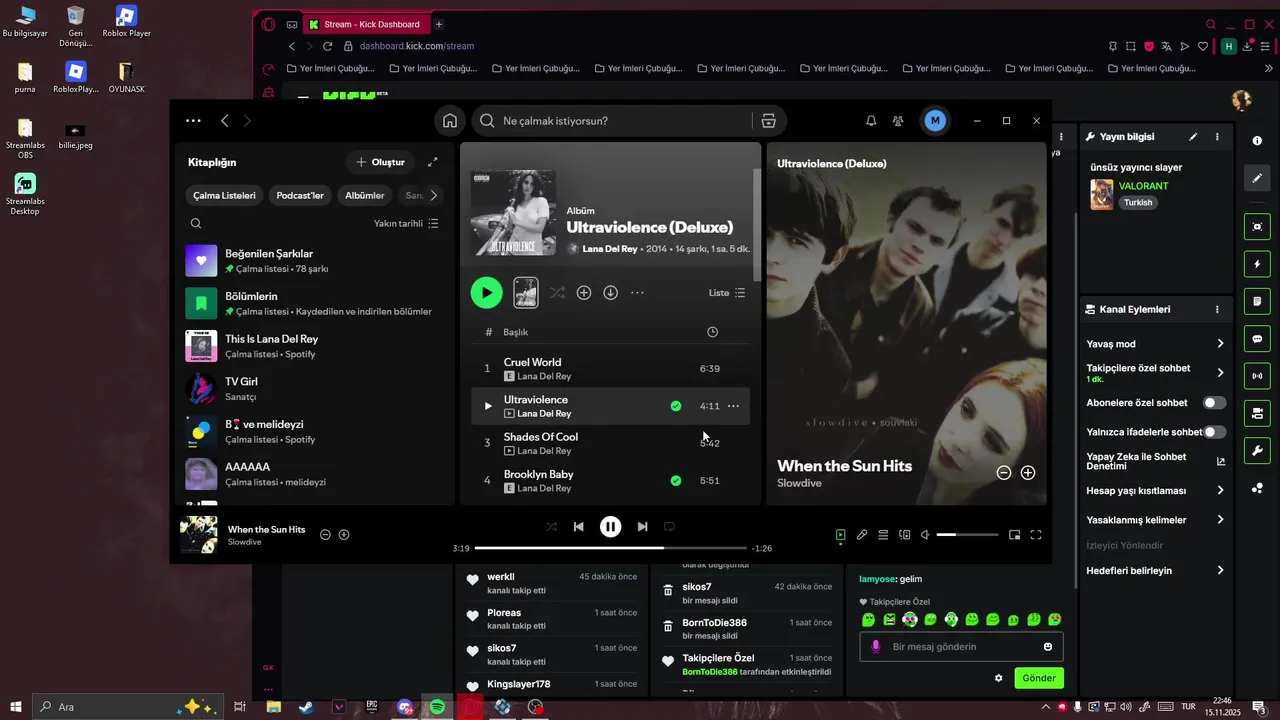Image resolution: width=1280 pixels, height=720 pixels.
Task: Toggle Now Playing view button
Action: coord(841,535)
